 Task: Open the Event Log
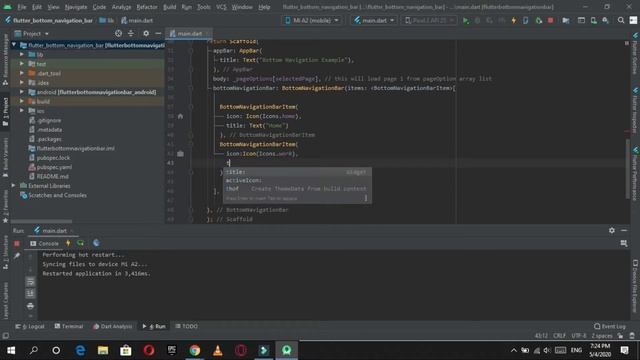coord(610,326)
